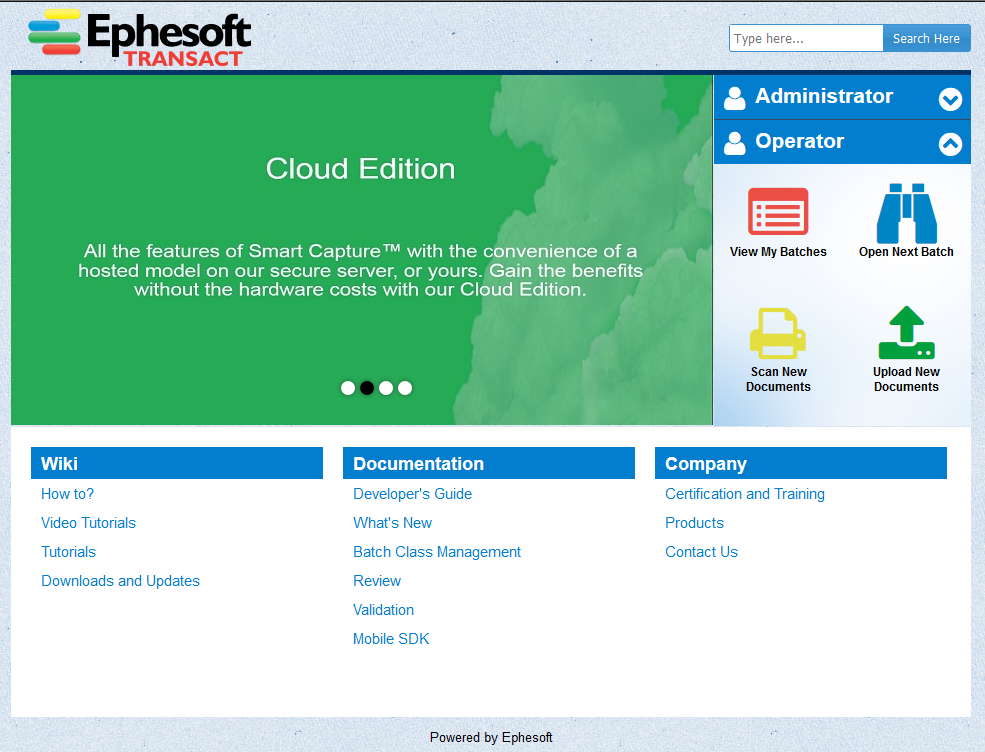985x752 pixels.
Task: Click the Administrator panel header label
Action: [824, 96]
